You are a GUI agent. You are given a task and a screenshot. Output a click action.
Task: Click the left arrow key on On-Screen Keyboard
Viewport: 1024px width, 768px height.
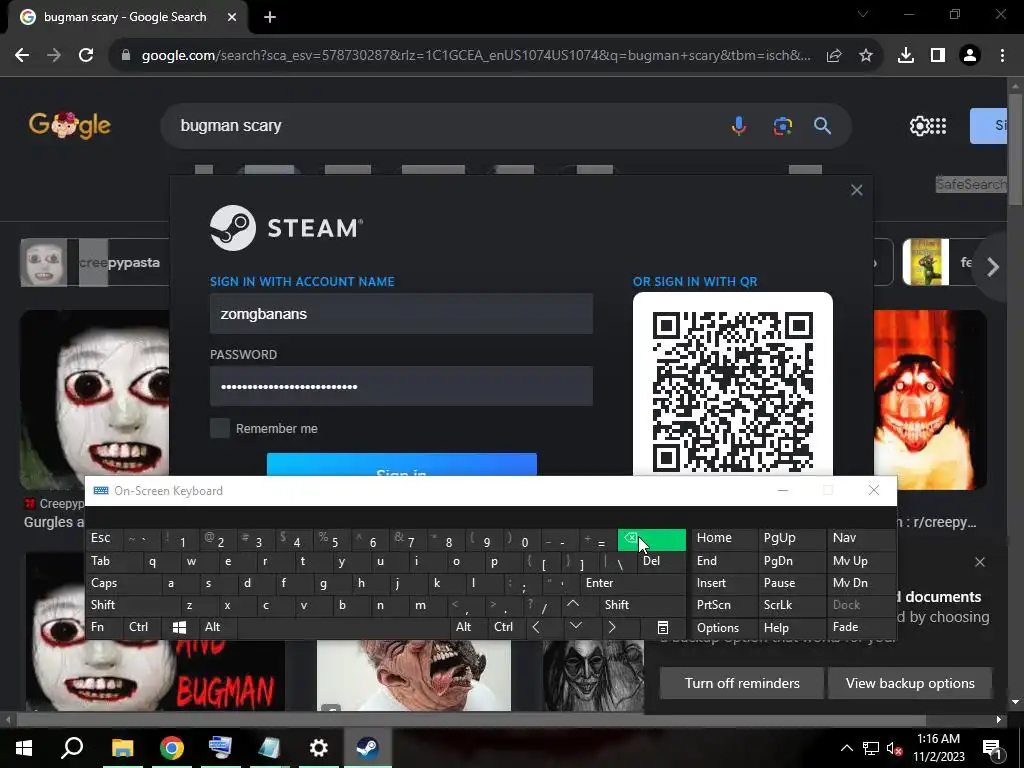(536, 628)
